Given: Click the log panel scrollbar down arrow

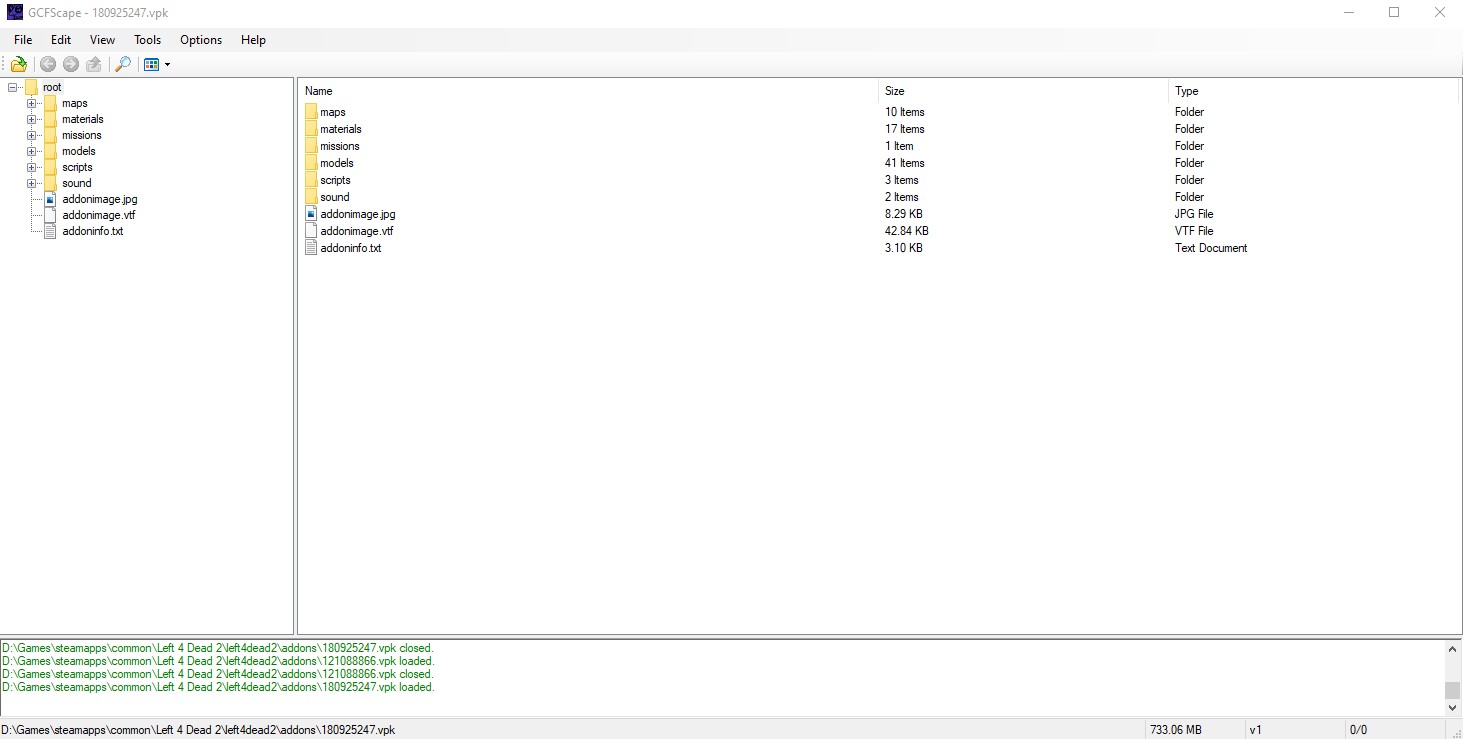Looking at the screenshot, I should pos(1452,707).
